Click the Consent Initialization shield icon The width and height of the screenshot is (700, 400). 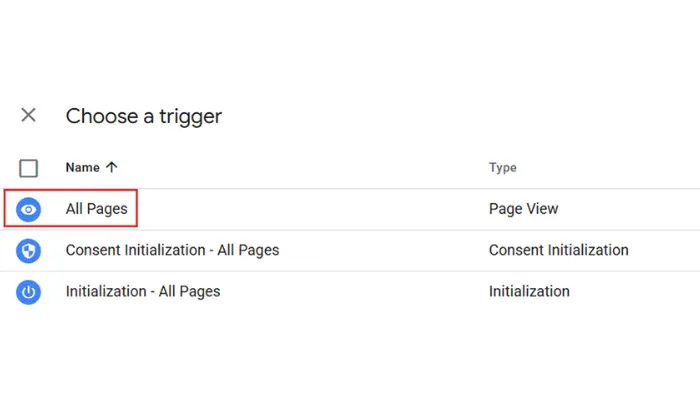coord(29,250)
